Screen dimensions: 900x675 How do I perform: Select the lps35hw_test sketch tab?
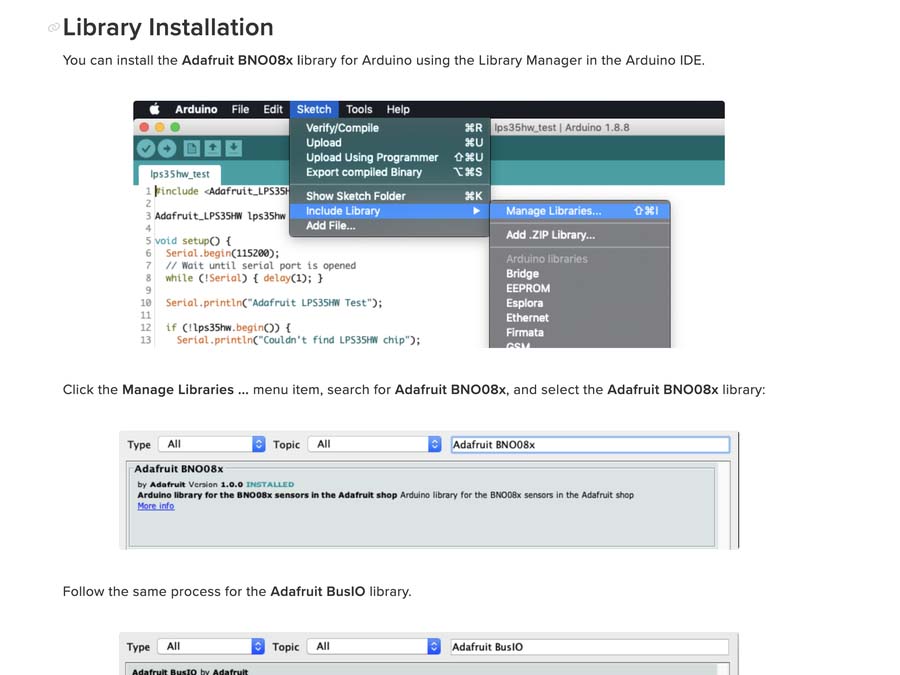180,174
